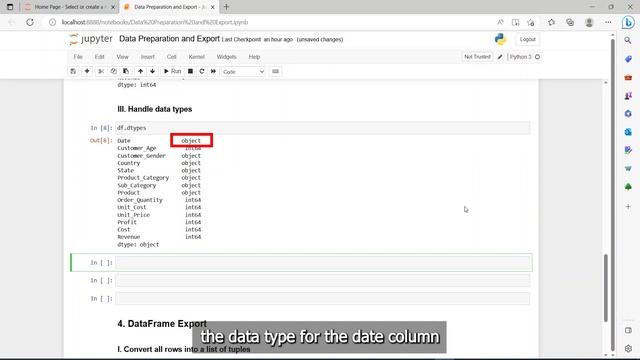Click the pencil edit icon near Python 3
The height and width of the screenshot is (360, 640).
[x=500, y=57]
